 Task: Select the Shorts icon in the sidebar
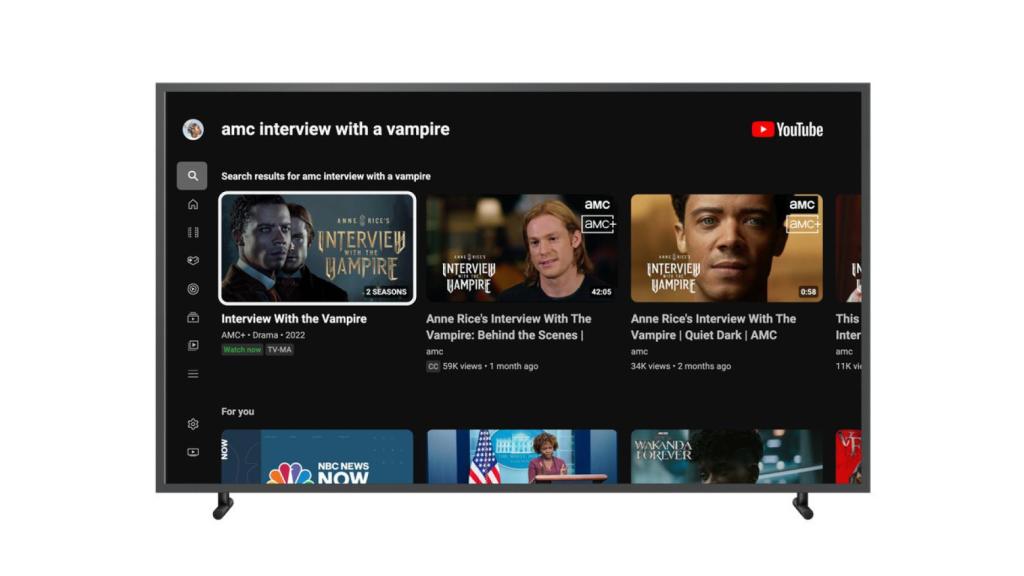click(x=192, y=232)
